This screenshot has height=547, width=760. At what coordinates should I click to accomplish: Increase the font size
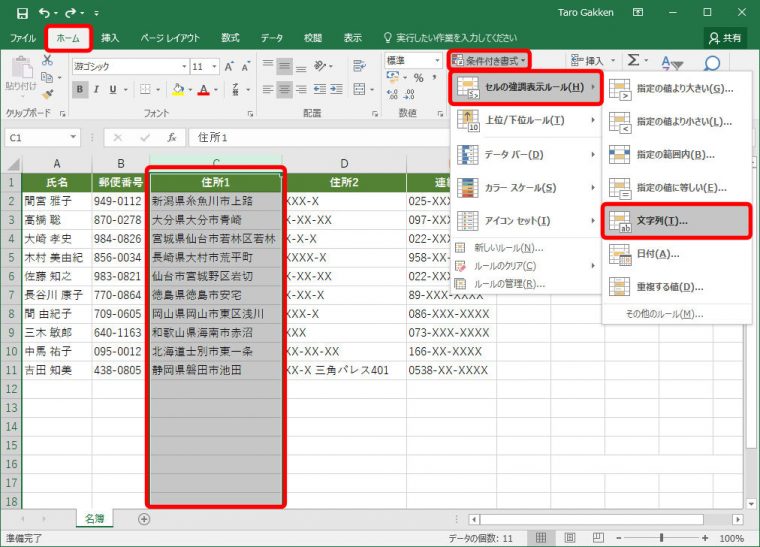click(229, 66)
